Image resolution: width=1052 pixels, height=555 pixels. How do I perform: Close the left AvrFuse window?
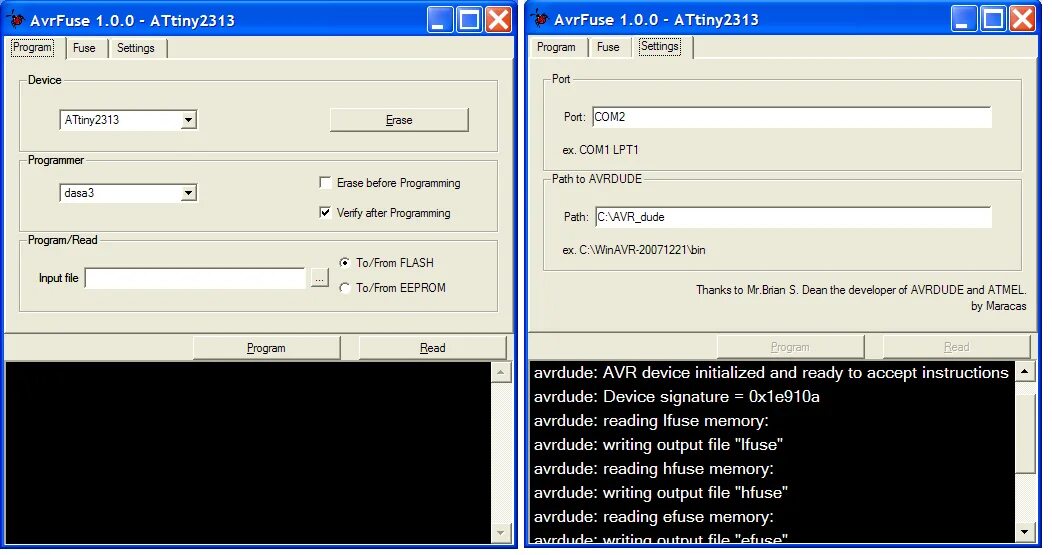click(x=498, y=19)
